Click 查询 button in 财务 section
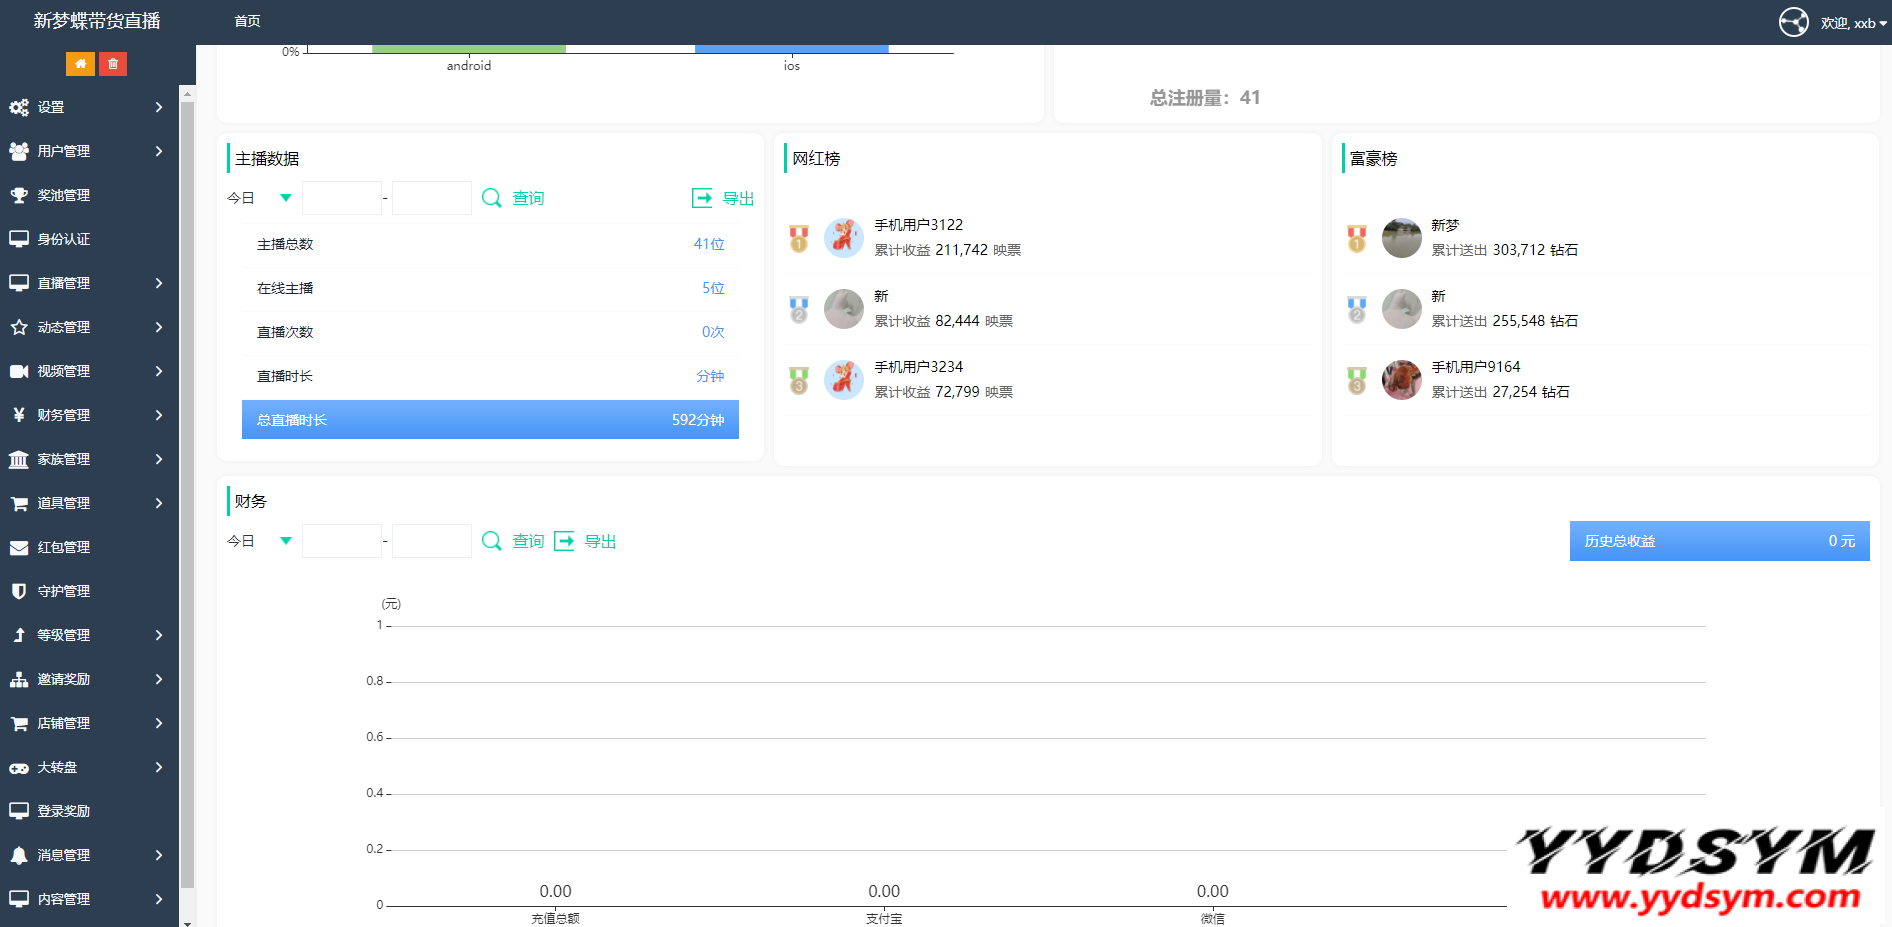The width and height of the screenshot is (1892, 927). pos(528,541)
